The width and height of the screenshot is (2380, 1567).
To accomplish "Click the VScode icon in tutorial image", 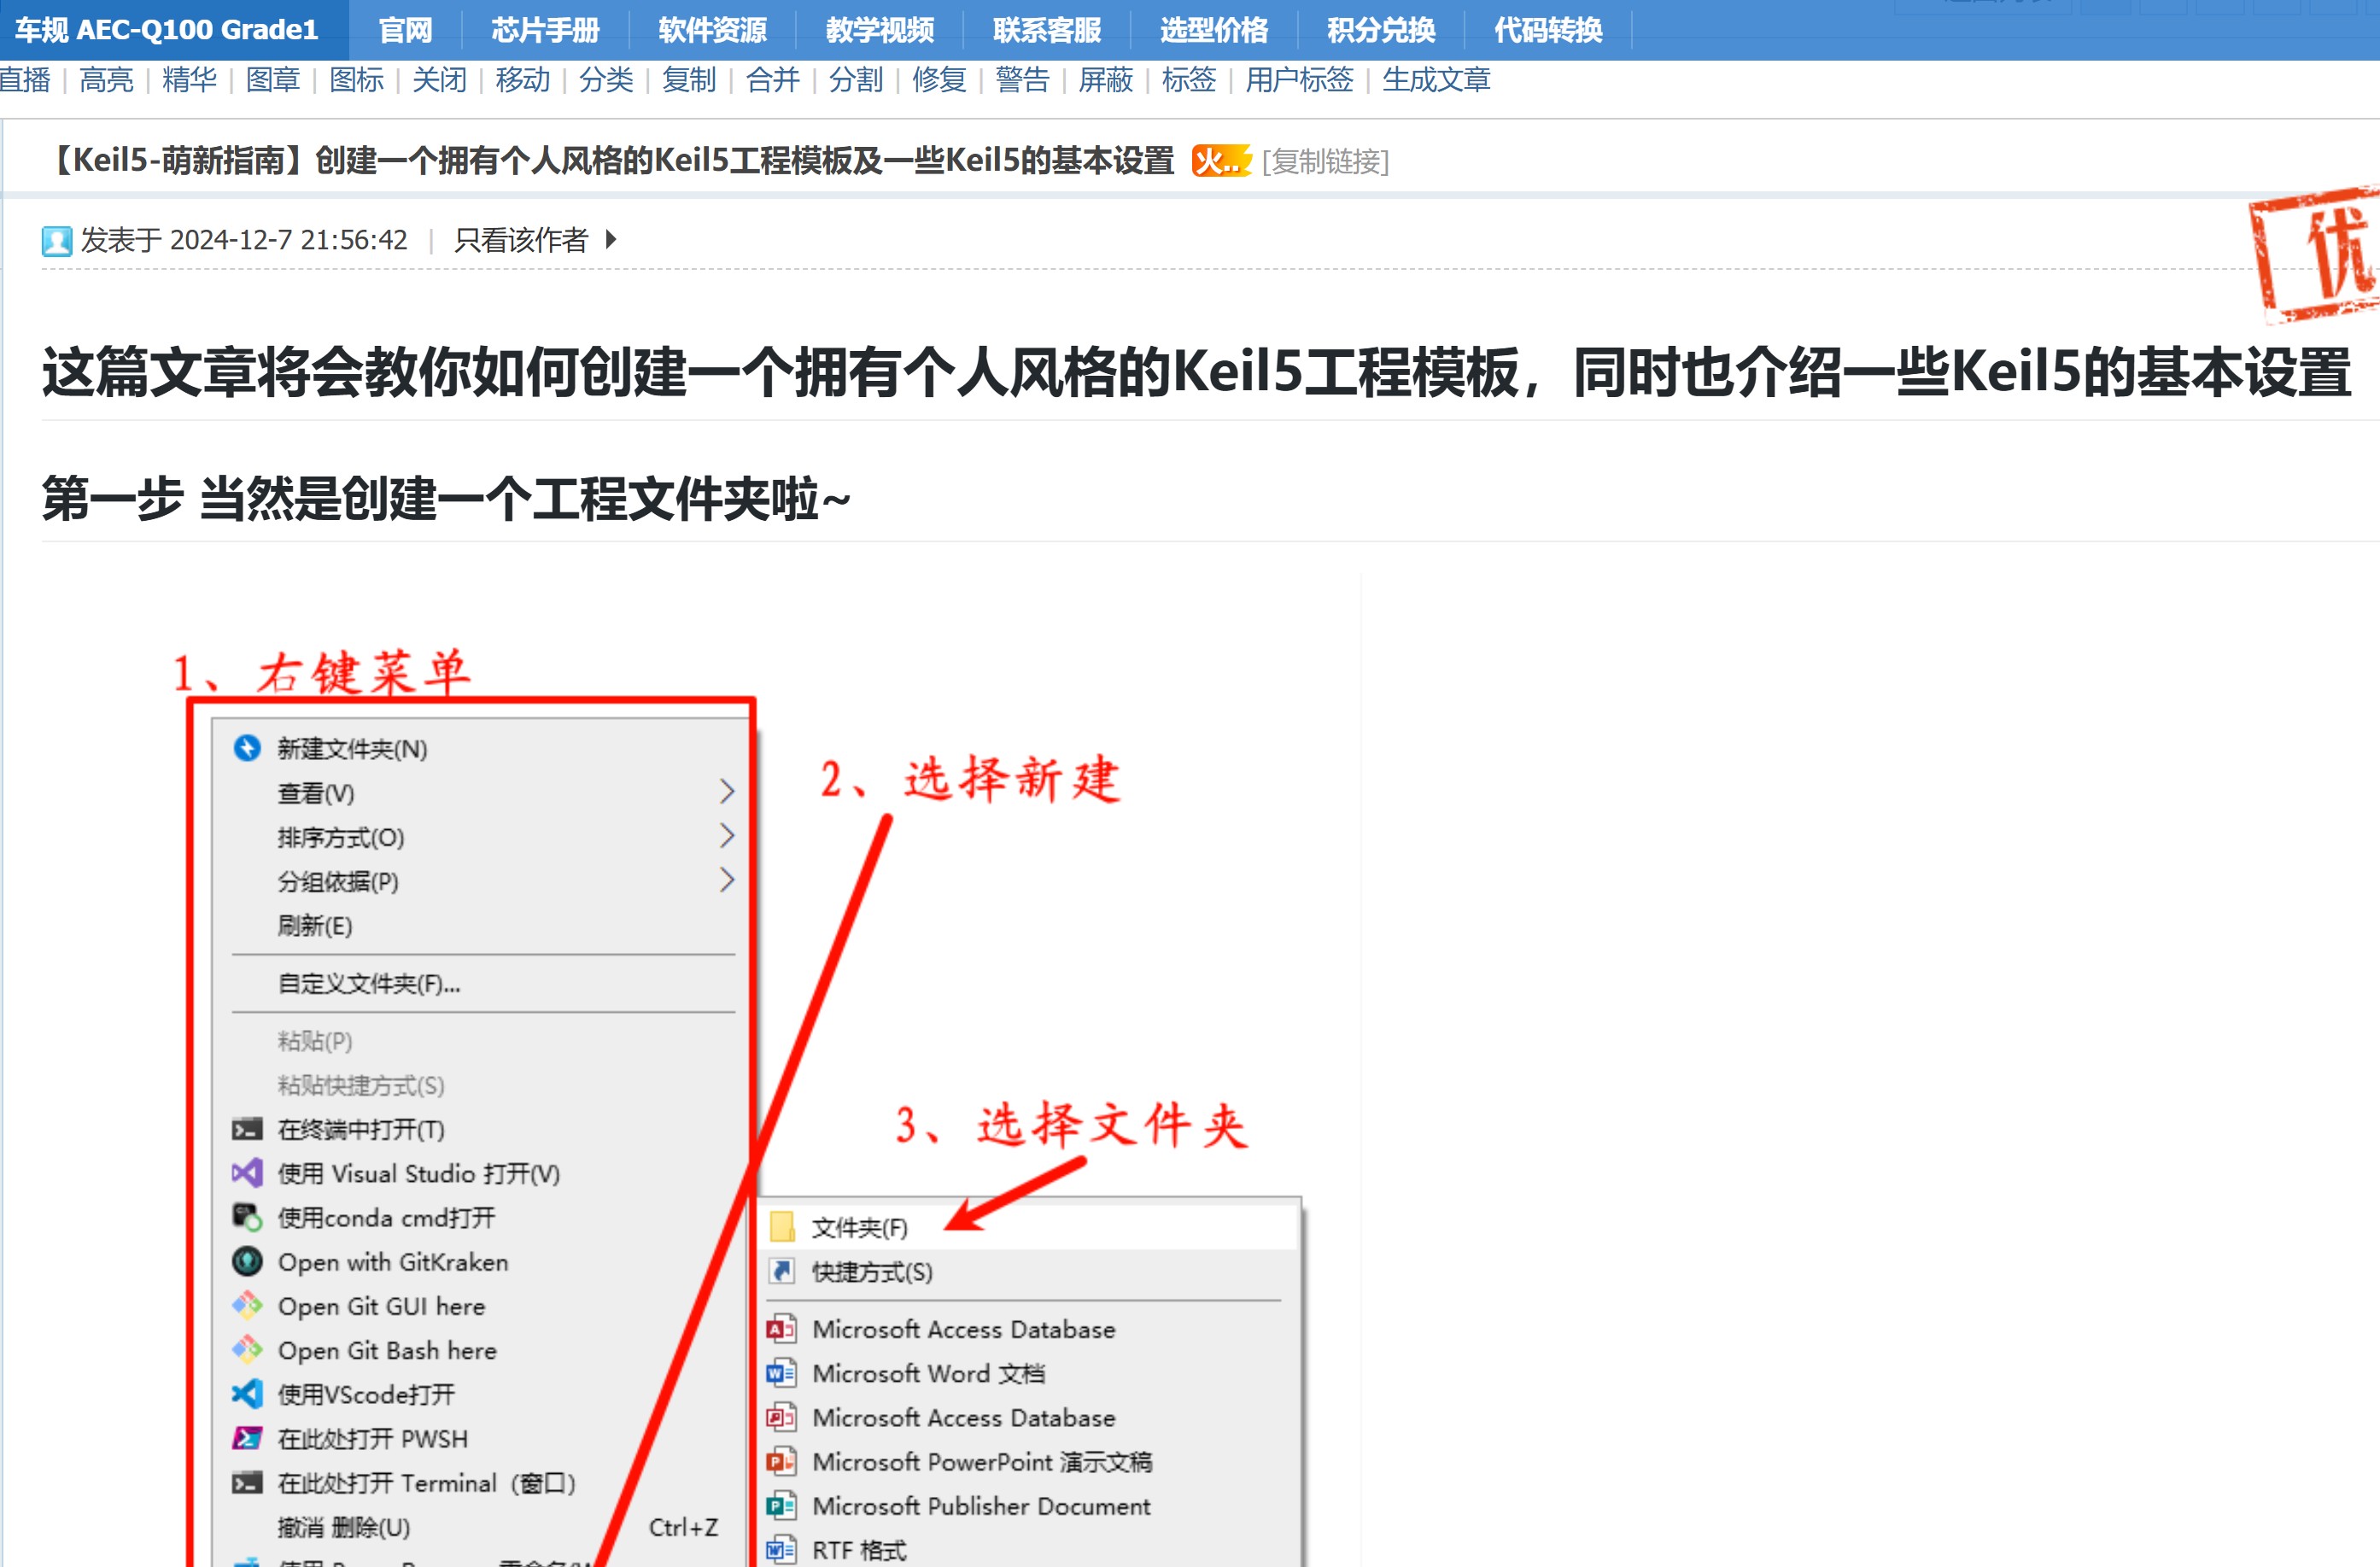I will (x=247, y=1393).
